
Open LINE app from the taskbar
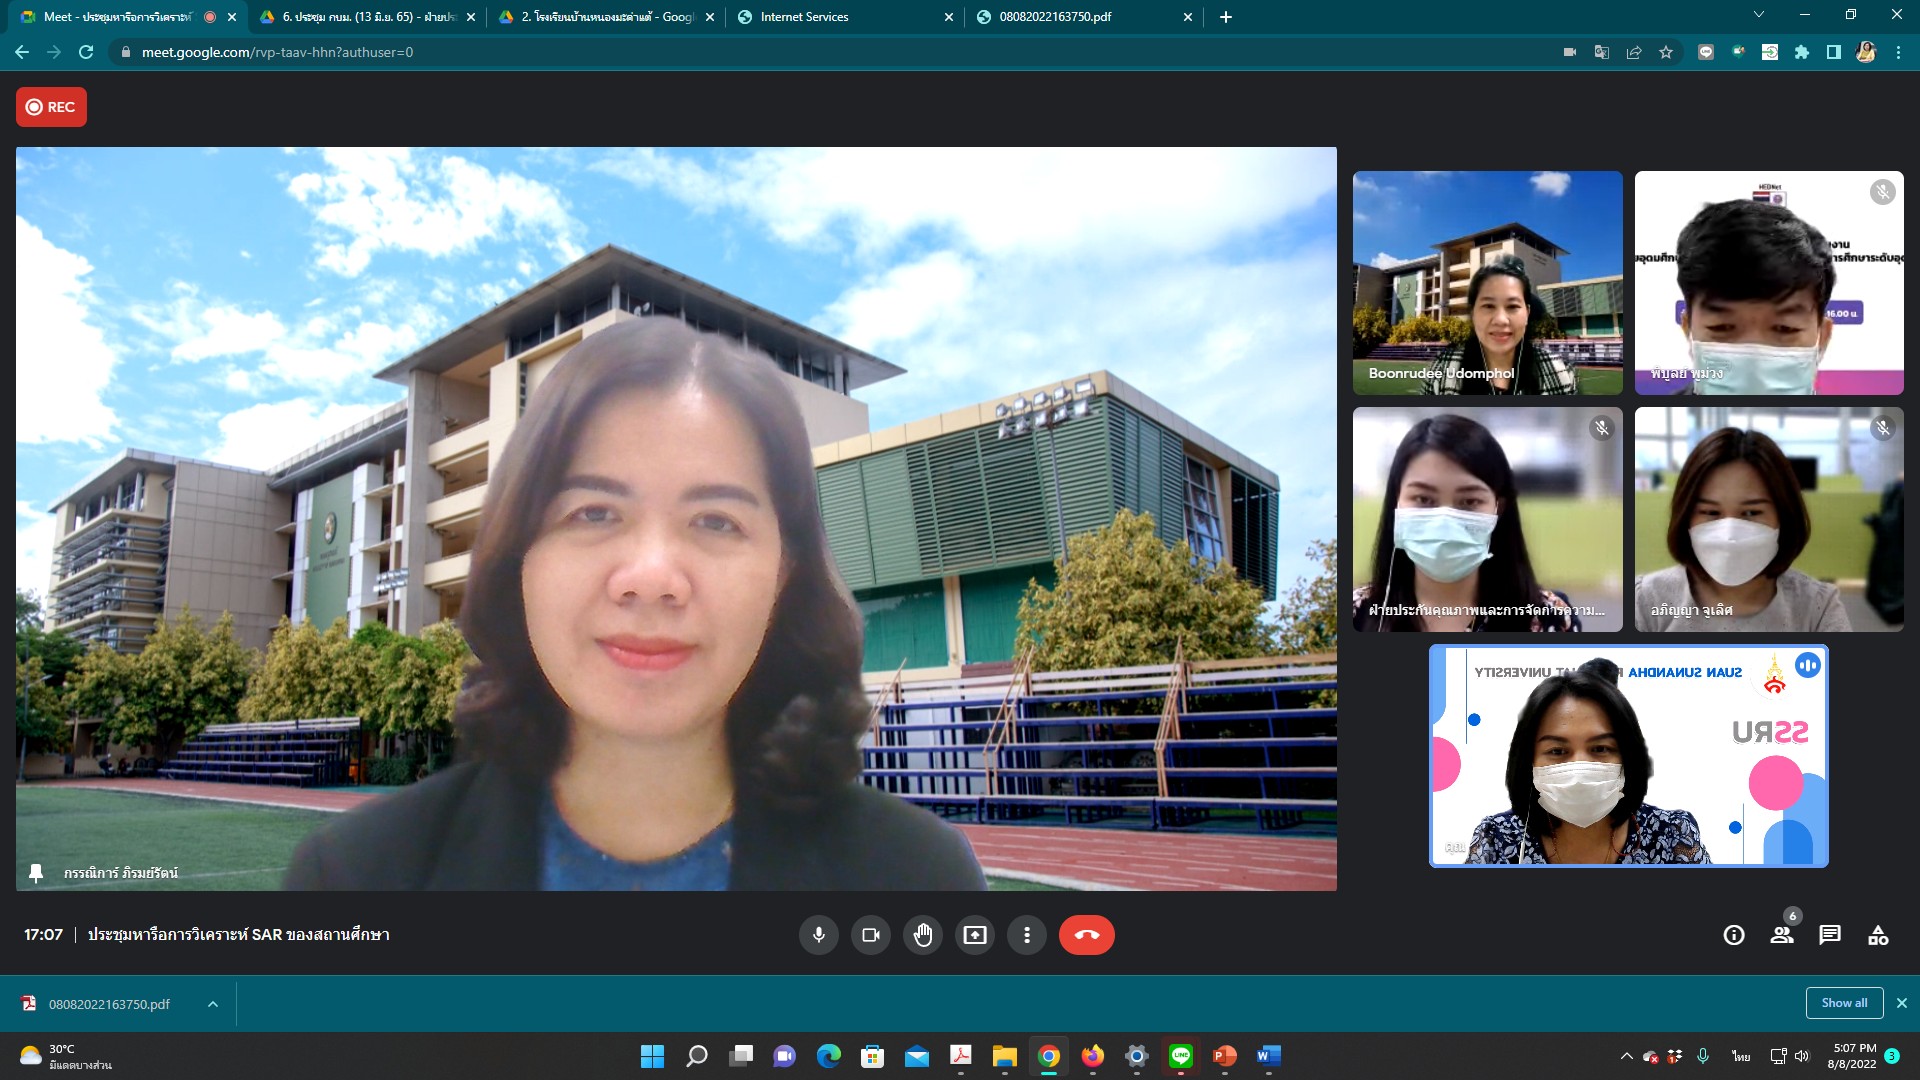point(1181,1056)
